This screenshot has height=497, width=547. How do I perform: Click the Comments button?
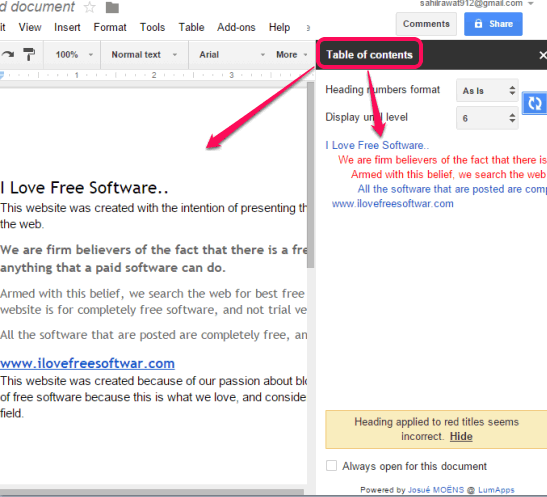click(x=426, y=24)
